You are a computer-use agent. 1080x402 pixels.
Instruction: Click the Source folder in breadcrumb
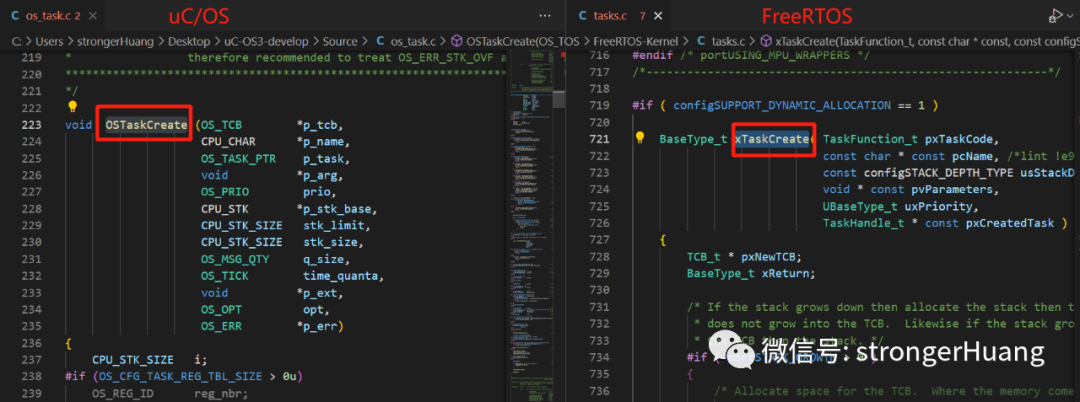340,41
